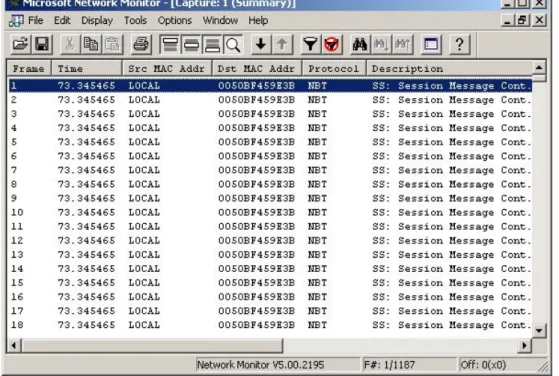Click the Description column header
The image size is (559, 376).
pos(450,68)
